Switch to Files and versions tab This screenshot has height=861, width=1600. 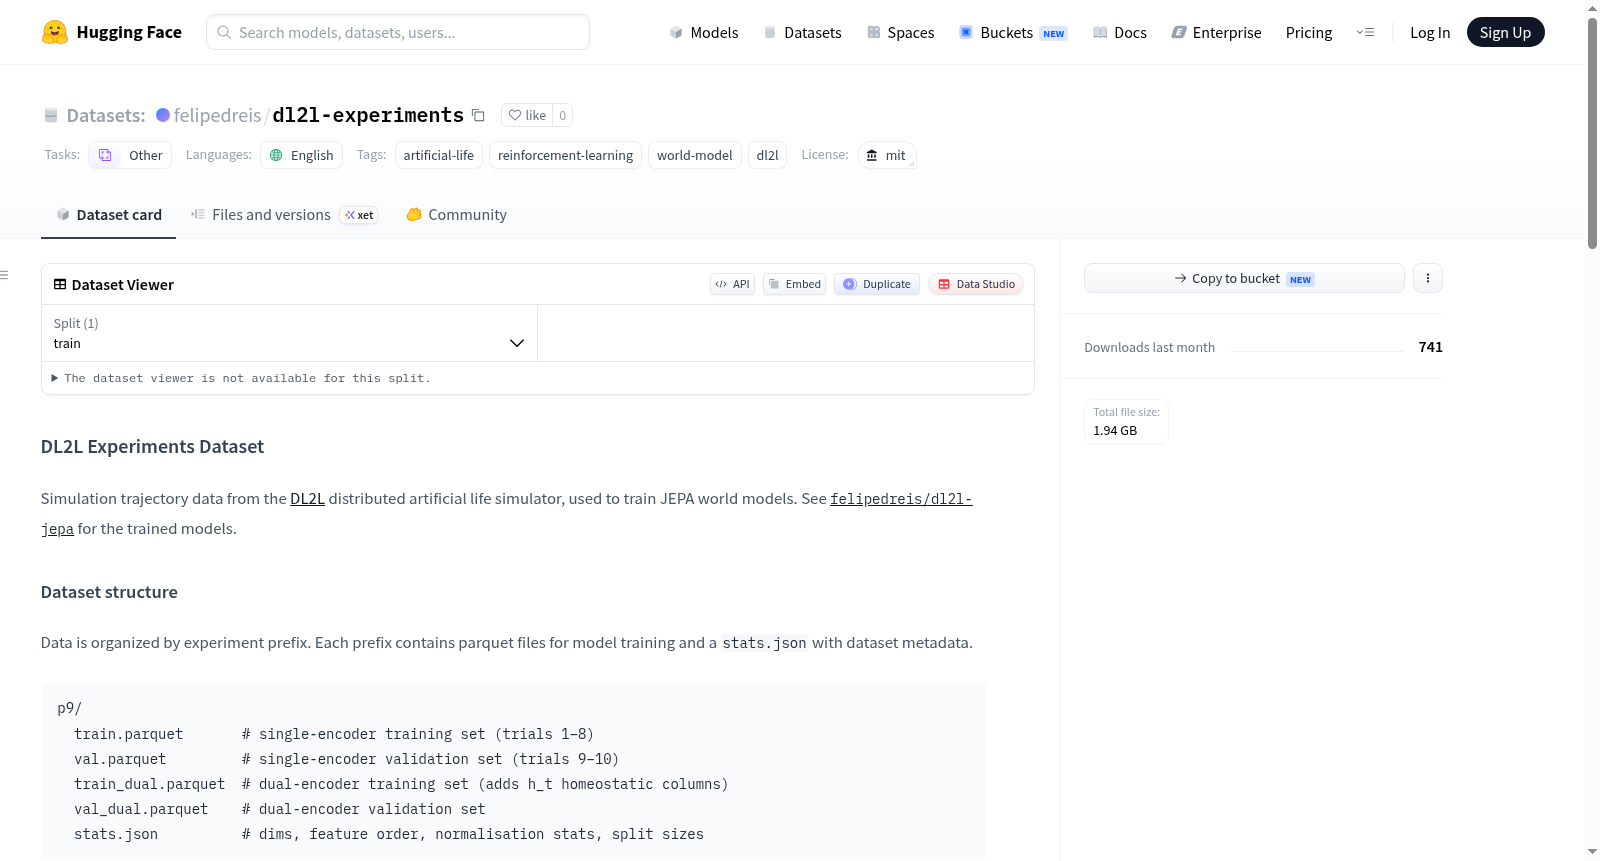tap(284, 214)
